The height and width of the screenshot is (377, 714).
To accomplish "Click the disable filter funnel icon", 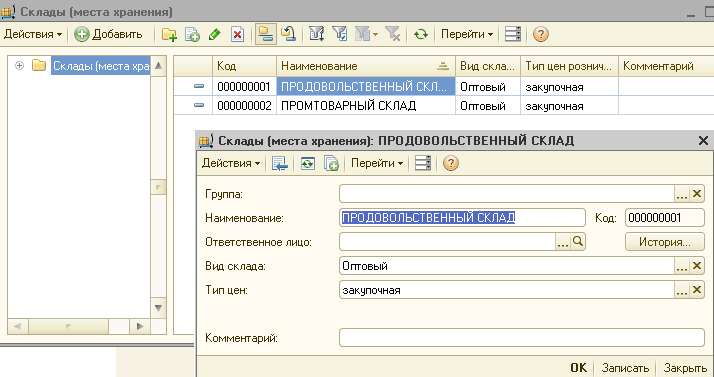I will tap(393, 34).
